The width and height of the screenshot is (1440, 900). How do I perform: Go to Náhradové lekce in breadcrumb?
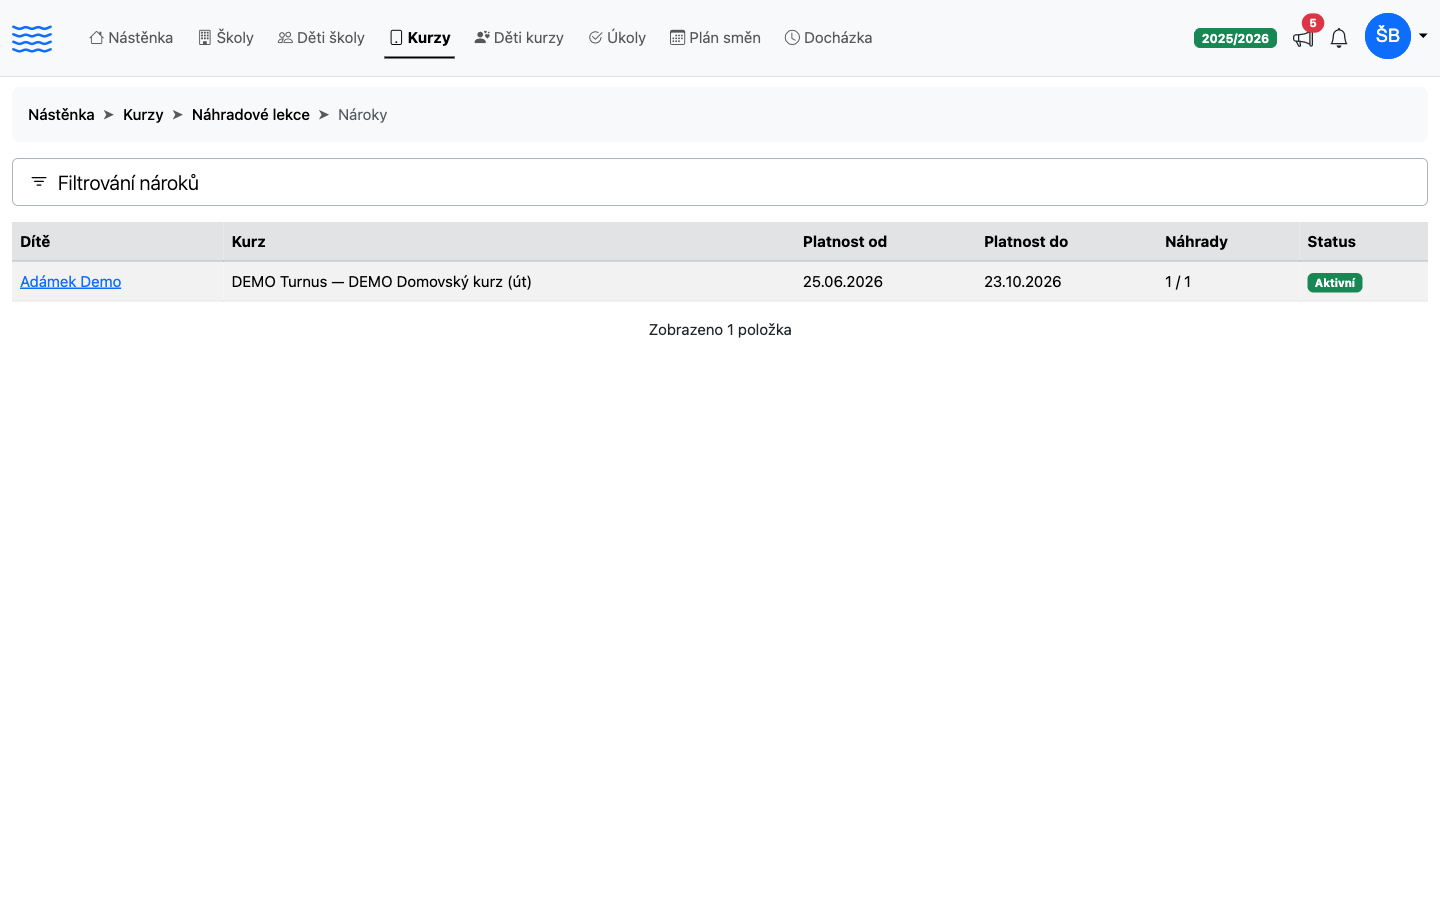251,115
